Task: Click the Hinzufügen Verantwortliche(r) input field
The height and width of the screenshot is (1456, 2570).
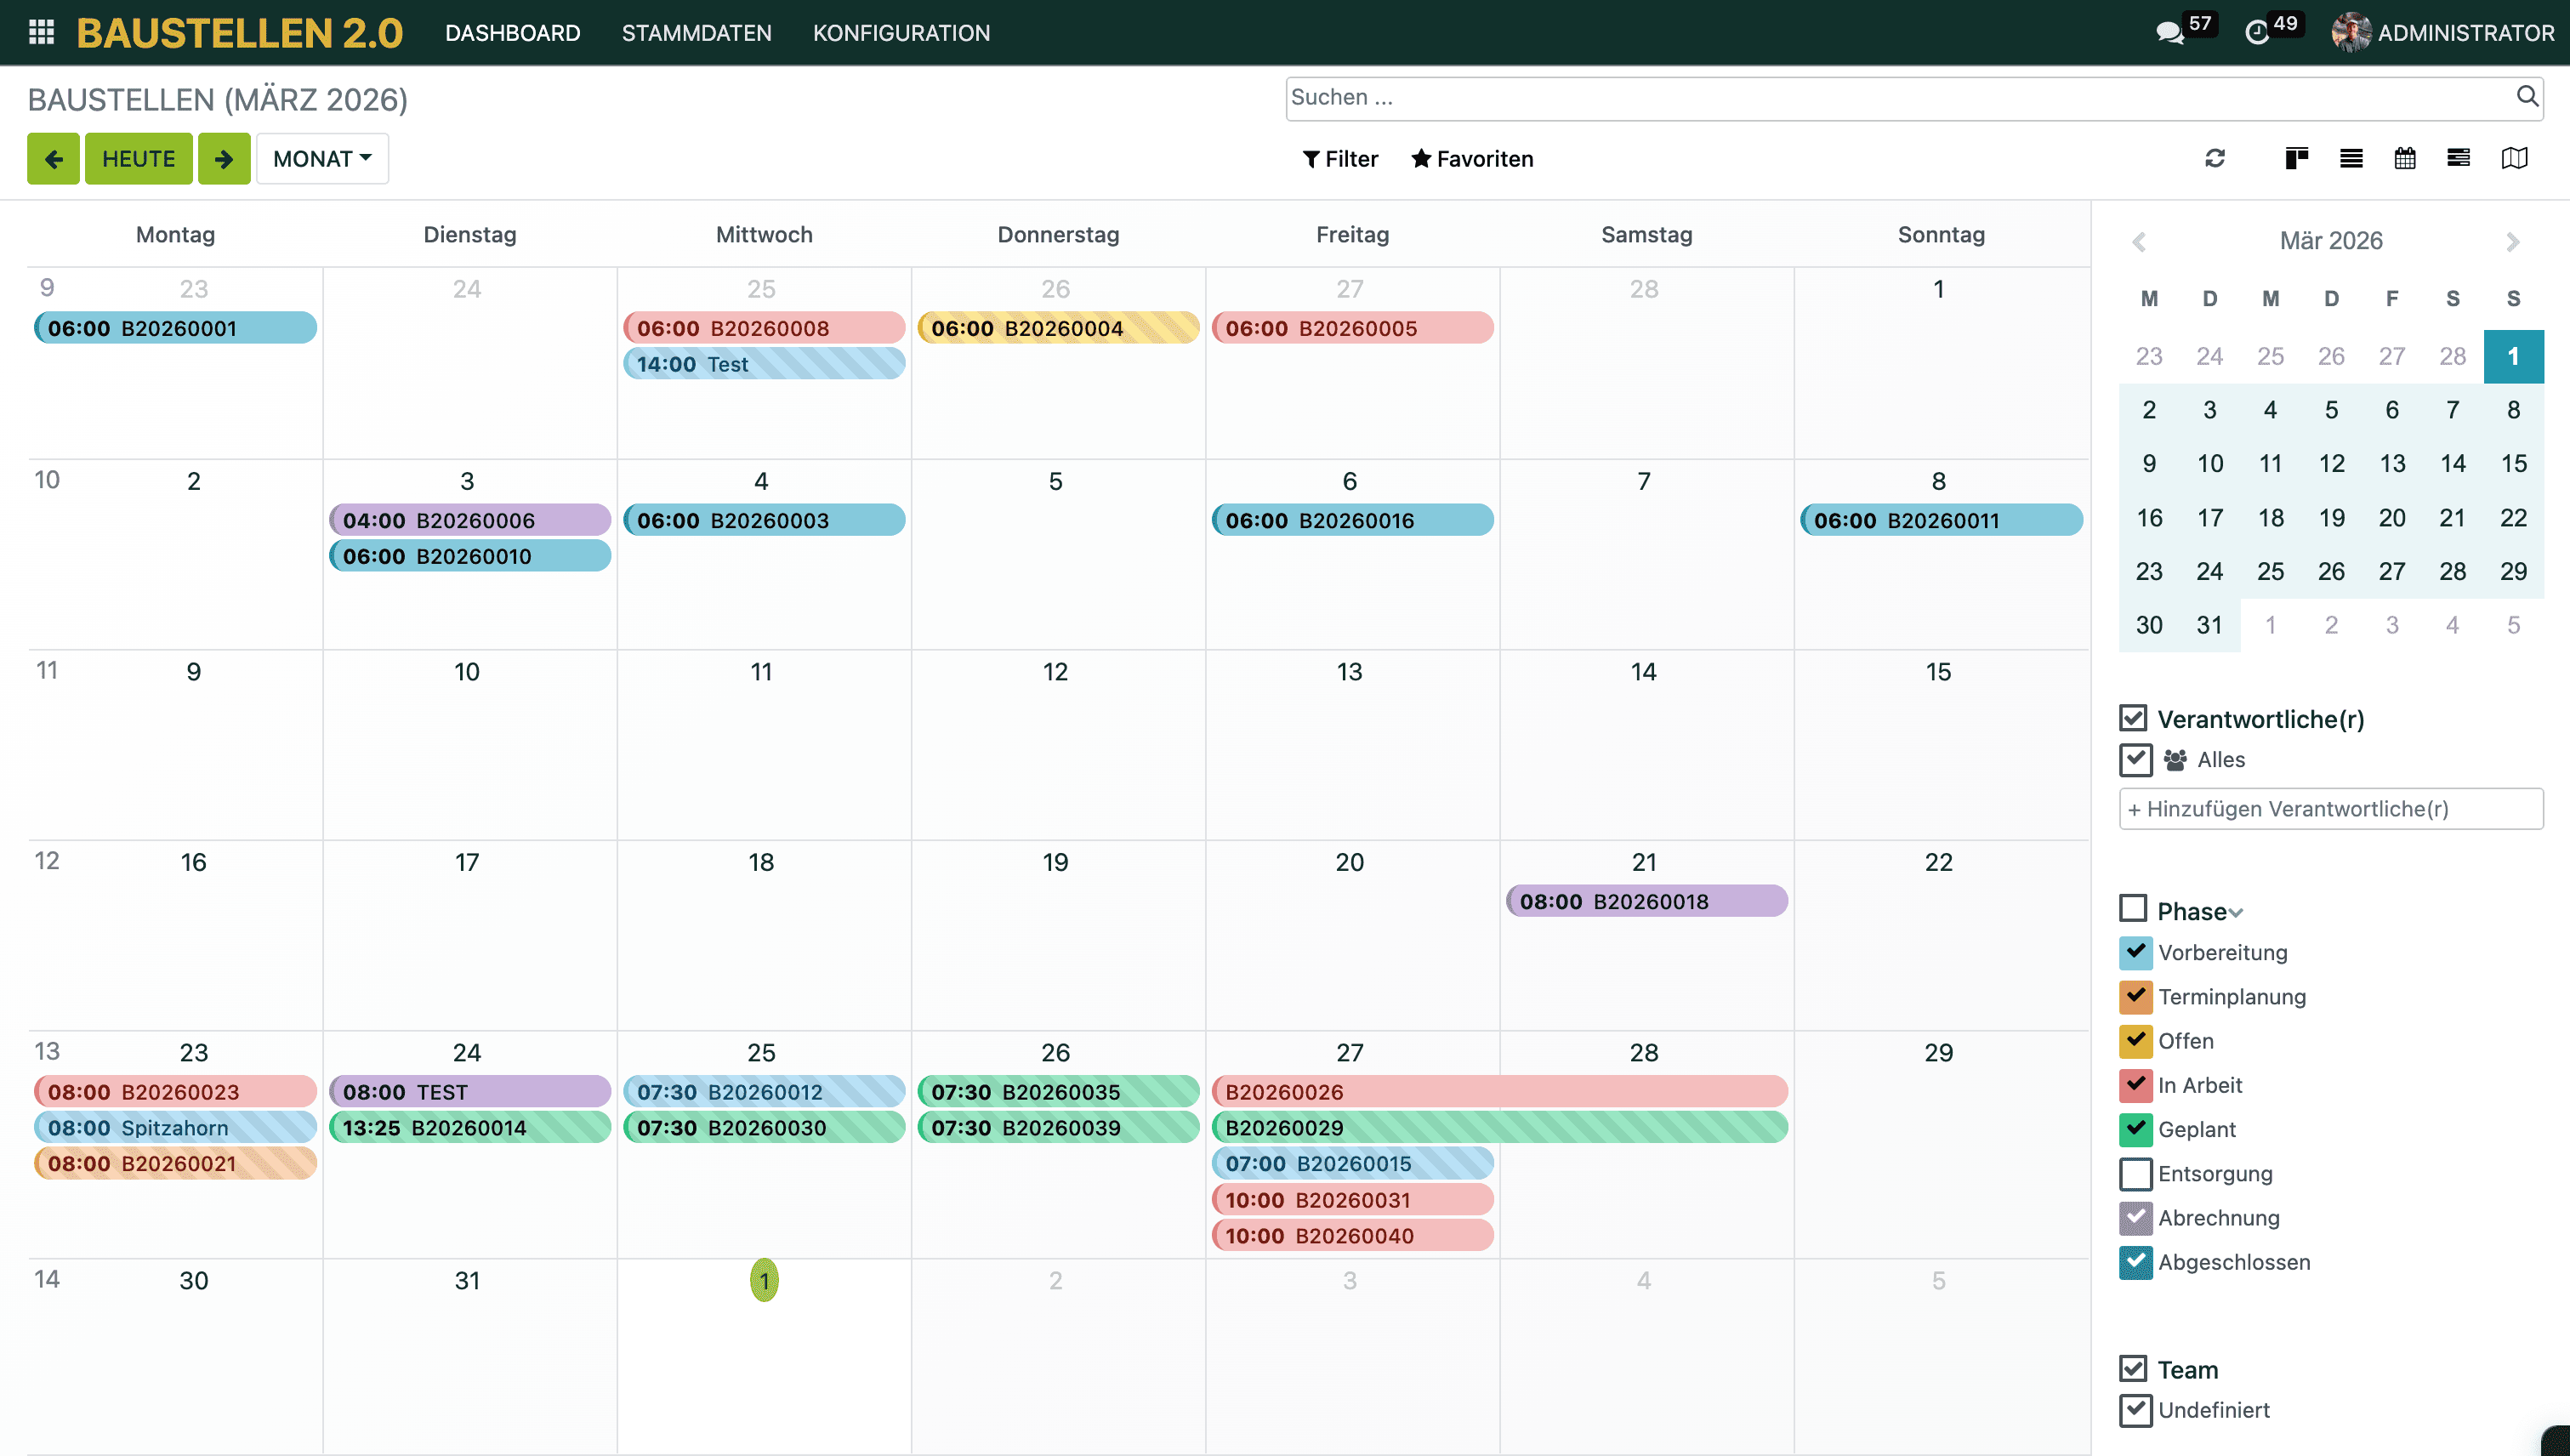Action: pyautogui.click(x=2330, y=808)
